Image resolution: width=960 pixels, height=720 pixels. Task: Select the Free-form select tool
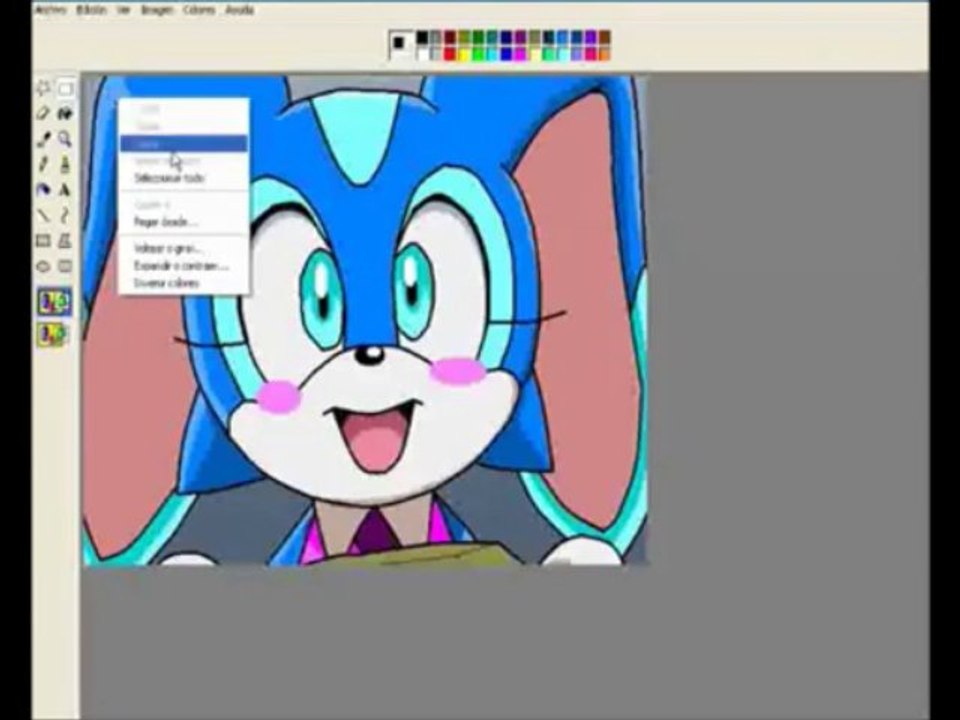(x=42, y=89)
